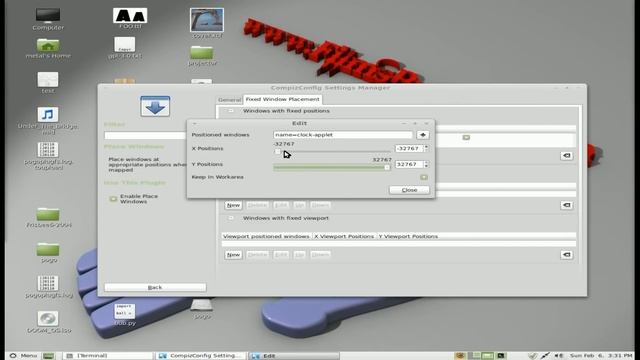Click the Viewport positioned windows column header
640x360 pixels.
266,236
